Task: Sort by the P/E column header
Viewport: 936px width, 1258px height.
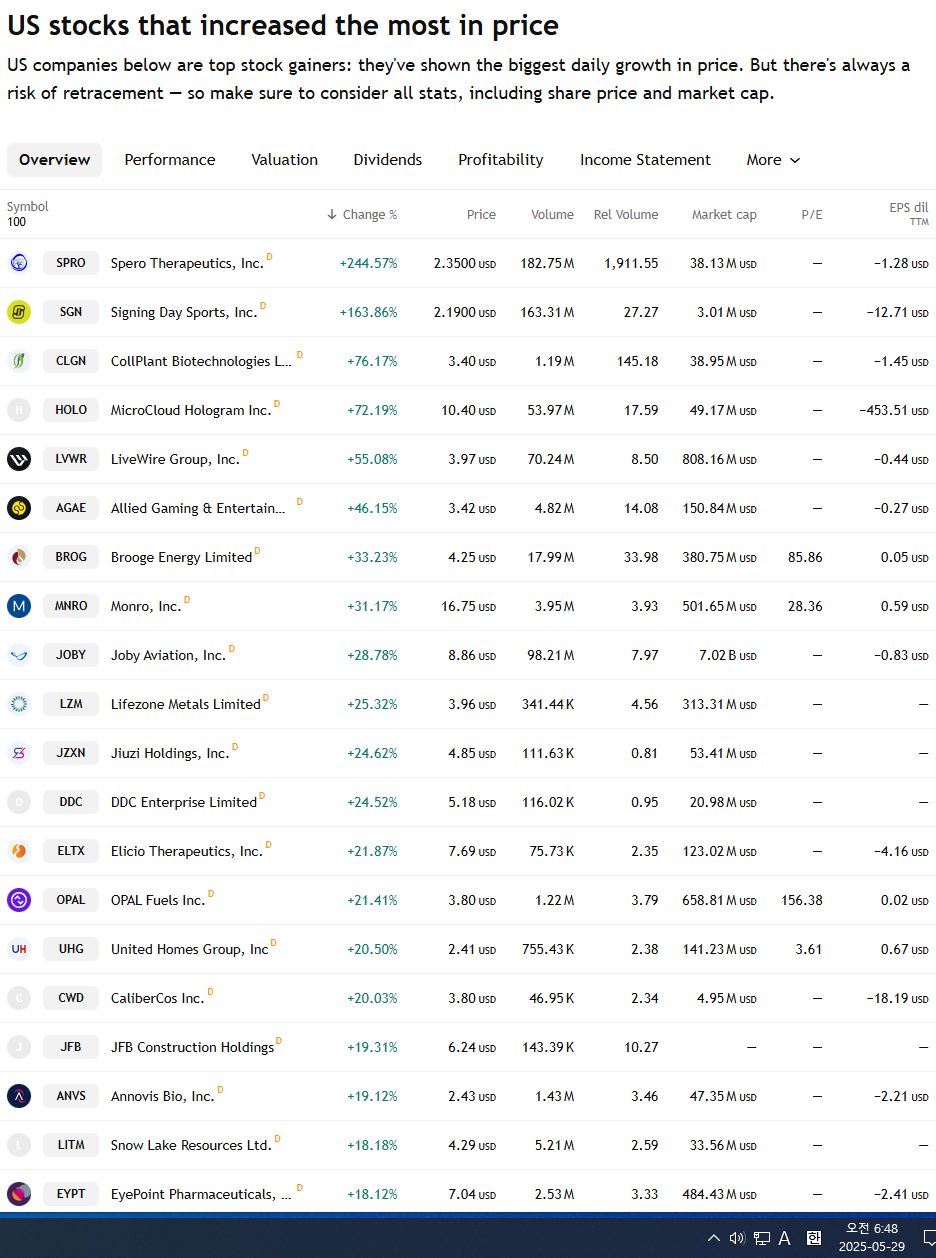Action: pos(812,215)
